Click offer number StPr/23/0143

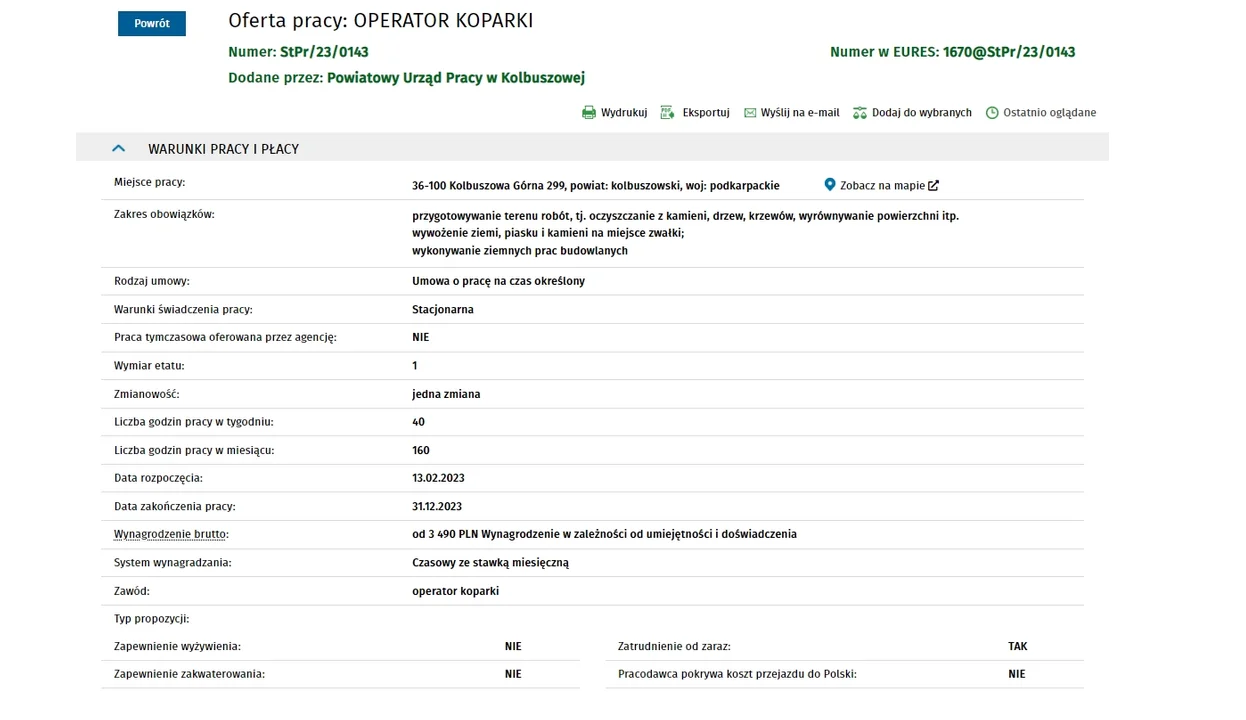point(324,52)
